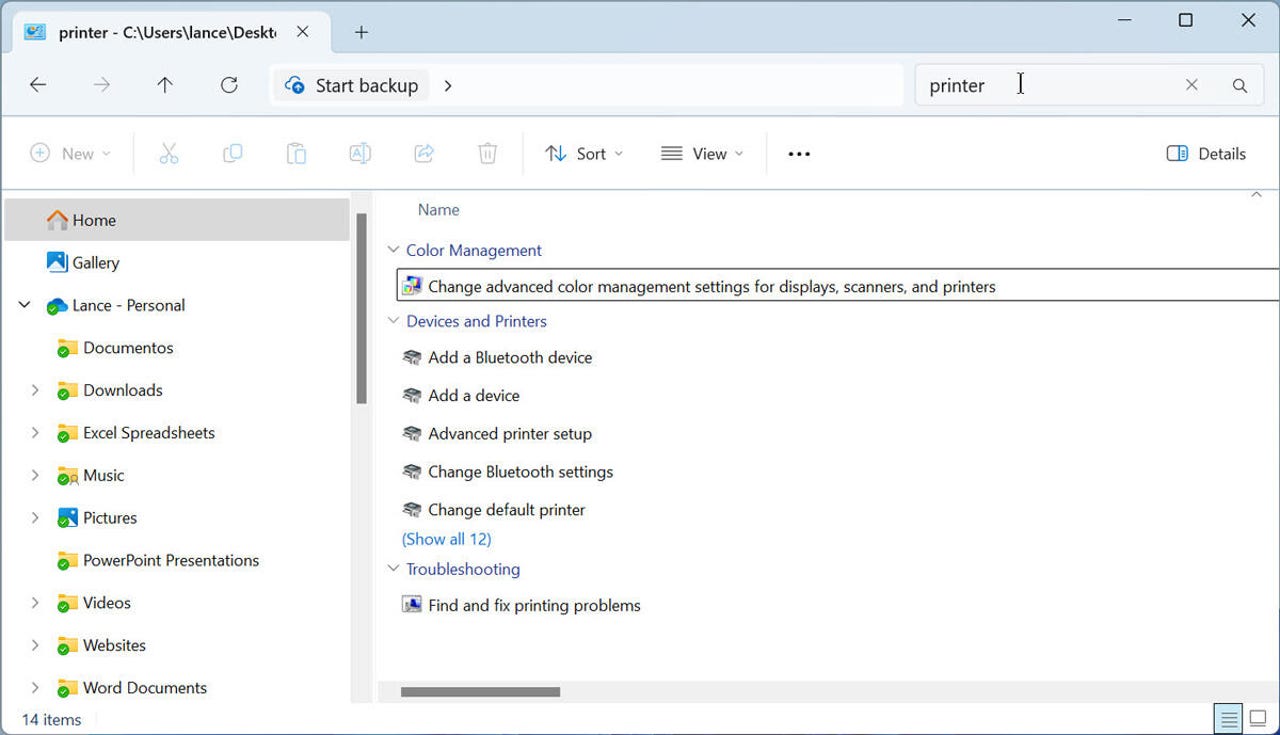Click the column header collapse arrow
The height and width of the screenshot is (735, 1280).
[1257, 194]
